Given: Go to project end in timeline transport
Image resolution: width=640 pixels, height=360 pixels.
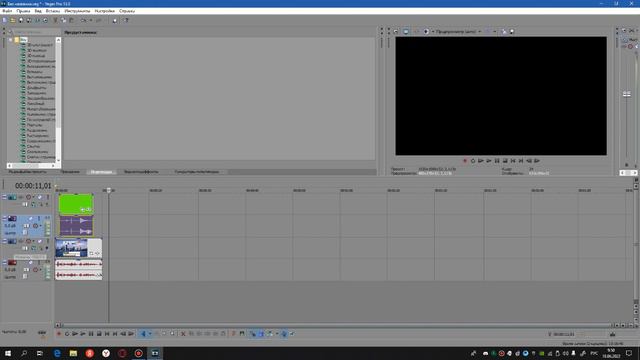Looking at the screenshot, I should [115, 334].
